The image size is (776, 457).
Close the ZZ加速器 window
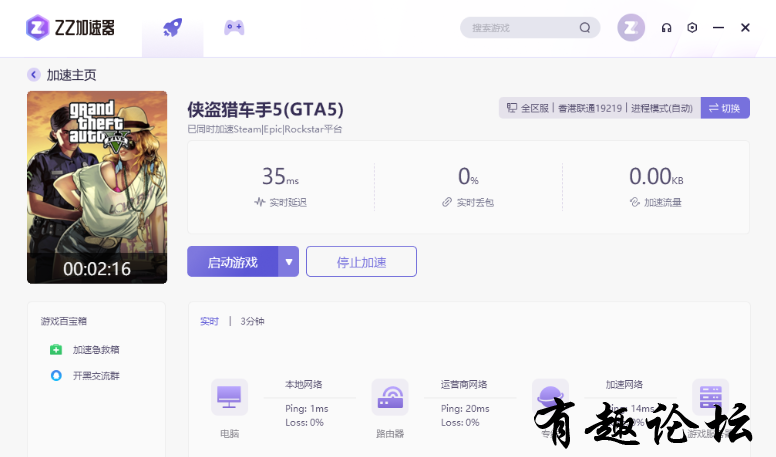coord(745,28)
